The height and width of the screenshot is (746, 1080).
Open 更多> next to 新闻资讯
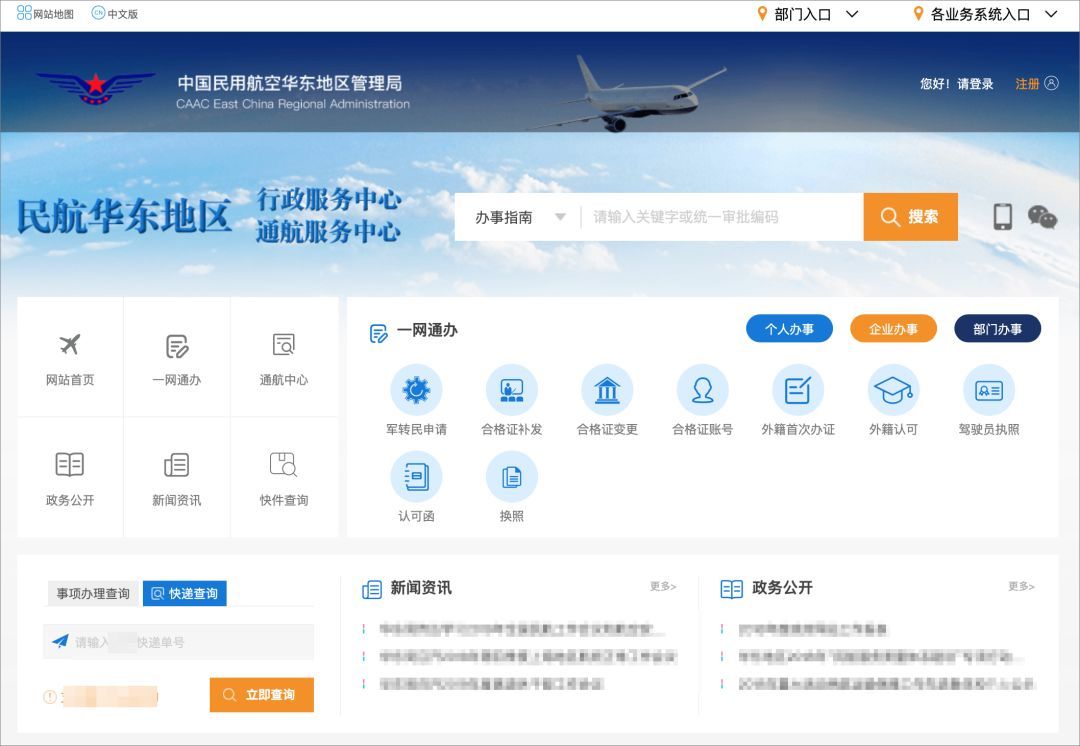click(662, 588)
